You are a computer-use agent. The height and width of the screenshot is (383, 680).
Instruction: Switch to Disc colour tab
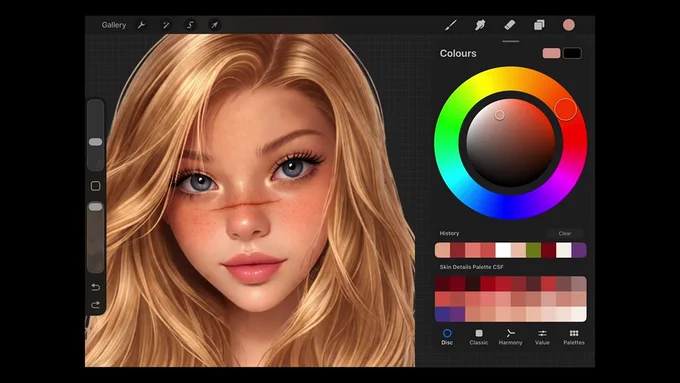point(447,337)
